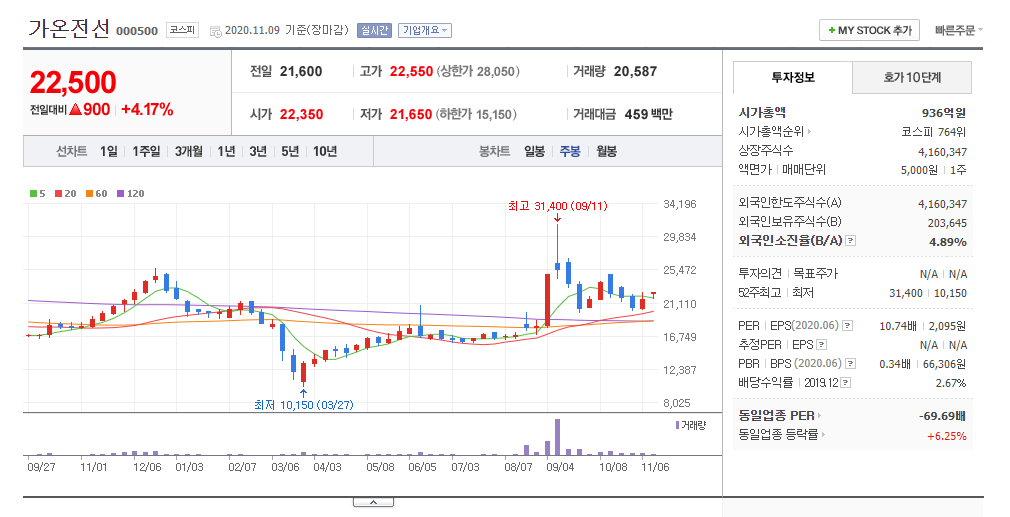This screenshot has height=517, width=1010.
Task: Click the 코스피 764위 ranking value
Action: 934,132
